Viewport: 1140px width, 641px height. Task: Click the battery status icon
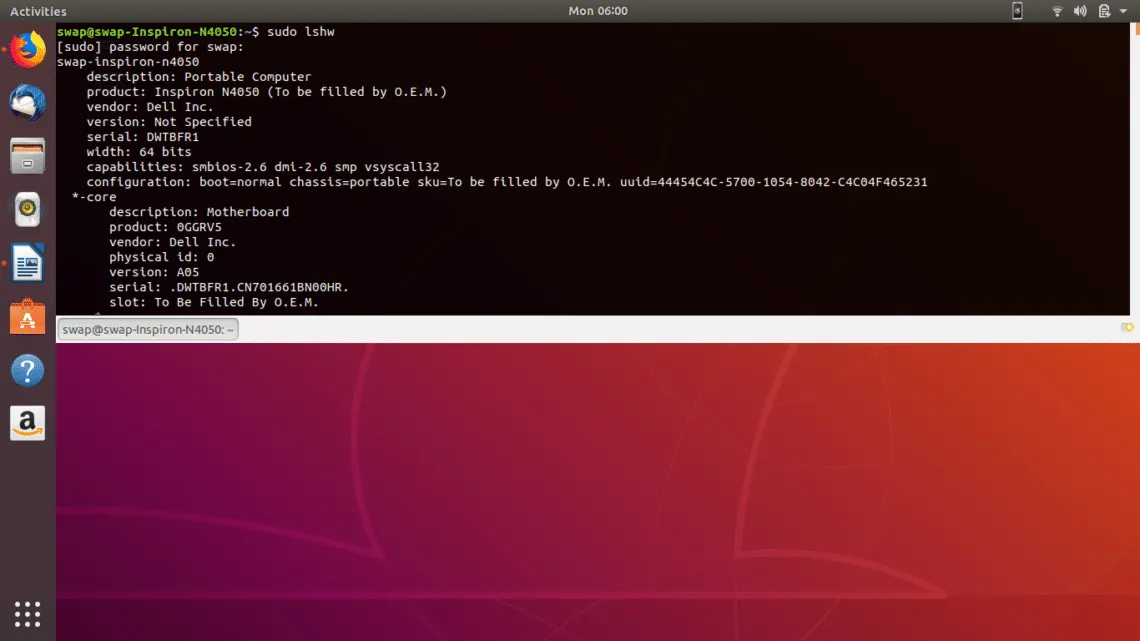(x=1104, y=11)
